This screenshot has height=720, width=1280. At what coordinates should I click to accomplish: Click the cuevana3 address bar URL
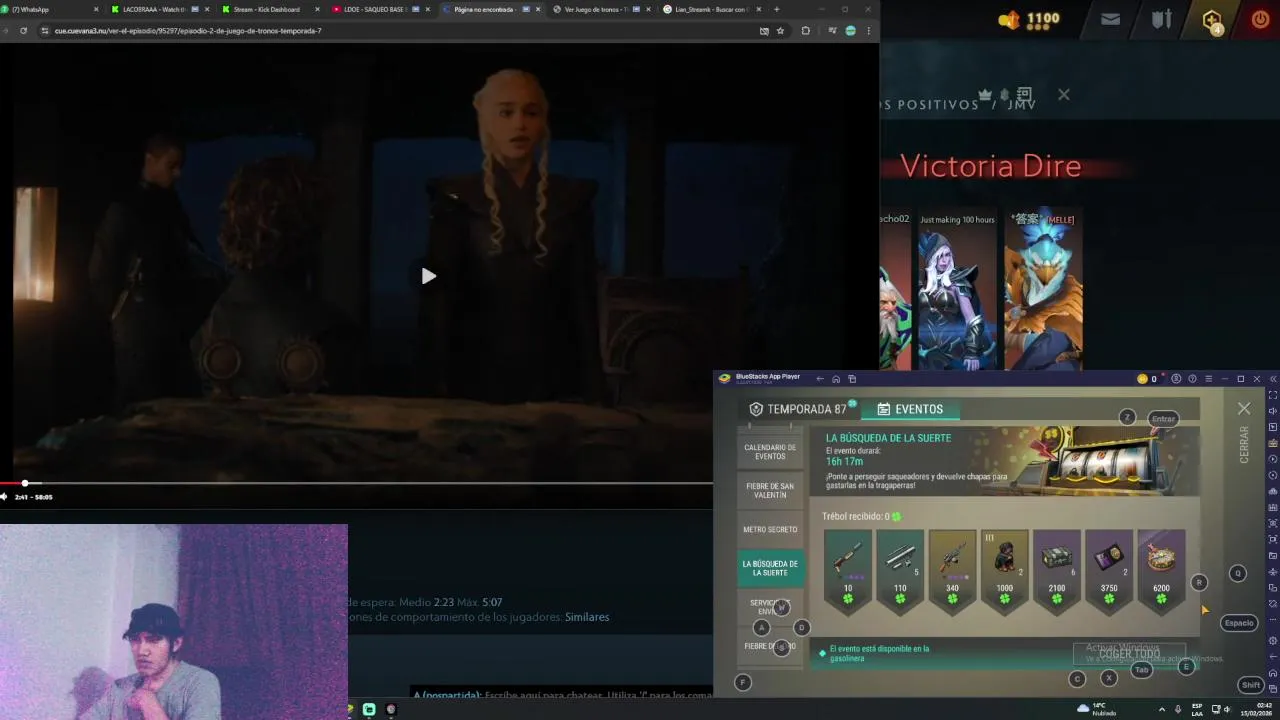pos(188,31)
